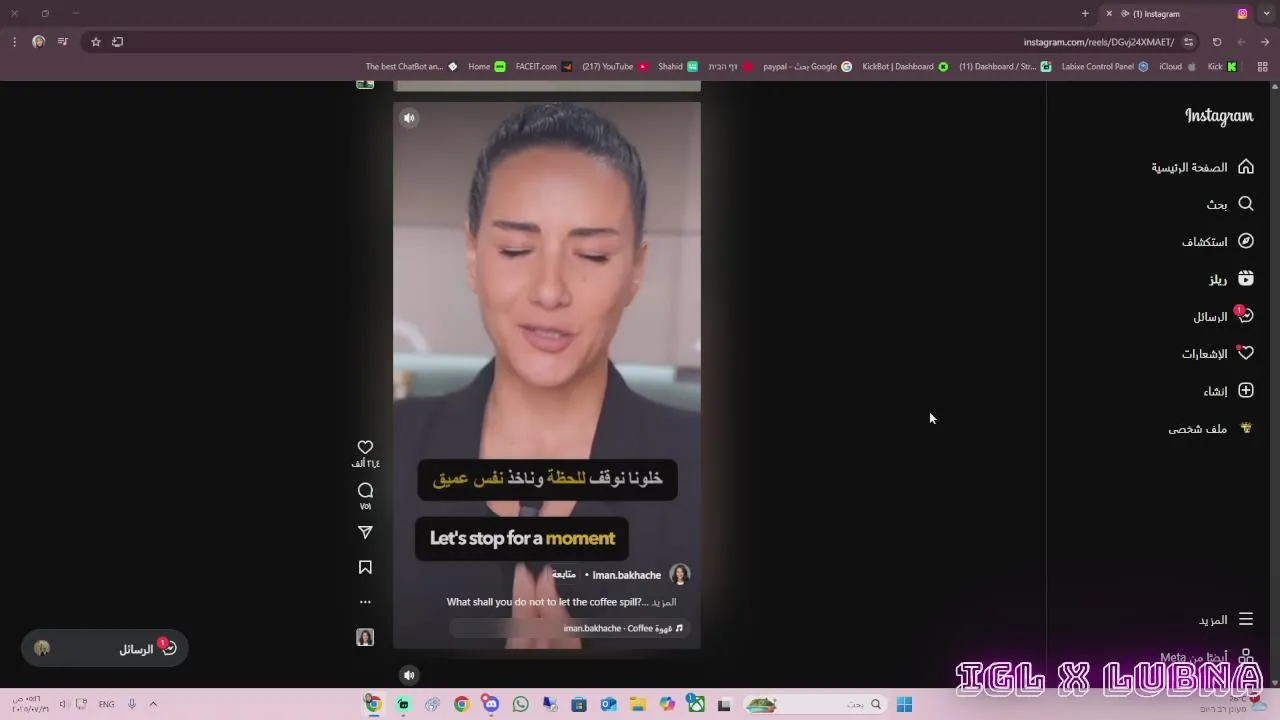The width and height of the screenshot is (1280, 720).
Task: Open File Explorer from the taskbar
Action: [637, 704]
